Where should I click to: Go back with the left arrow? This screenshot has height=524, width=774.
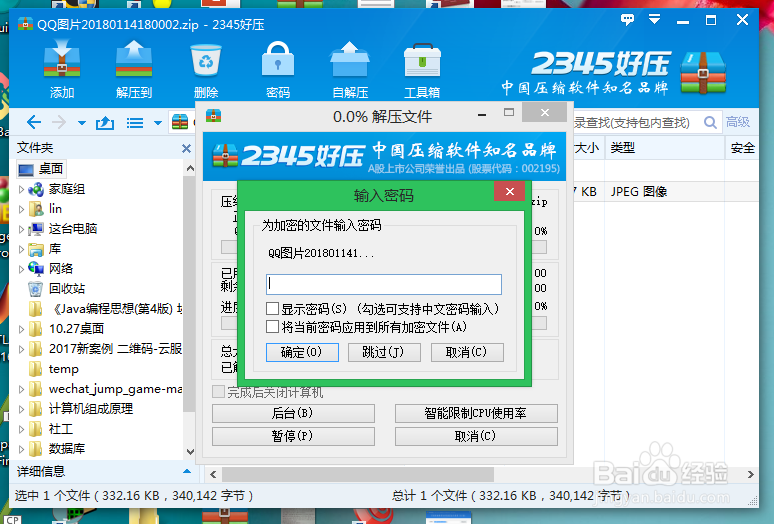pyautogui.click(x=34, y=122)
